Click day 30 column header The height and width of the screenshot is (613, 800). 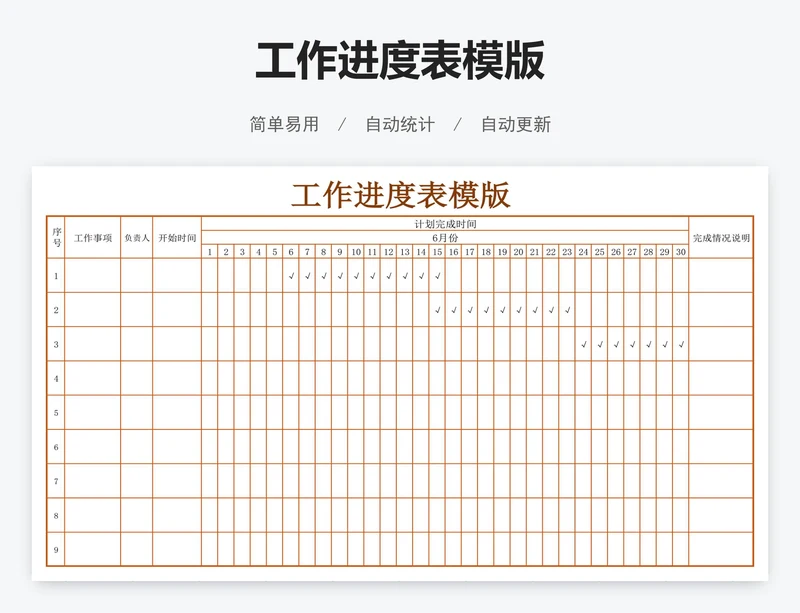(x=681, y=252)
